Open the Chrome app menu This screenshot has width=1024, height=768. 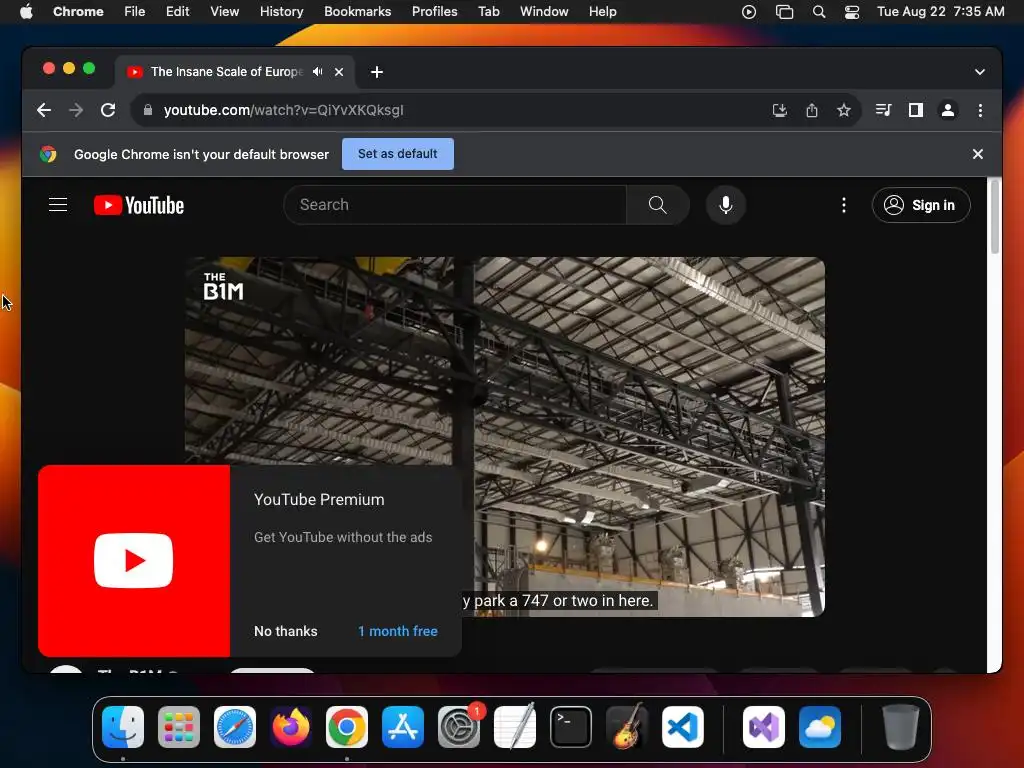78,12
